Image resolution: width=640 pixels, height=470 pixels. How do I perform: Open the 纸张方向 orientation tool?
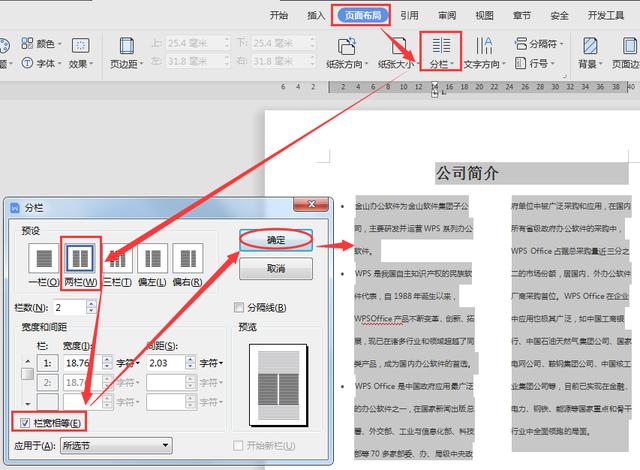pyautogui.click(x=347, y=53)
